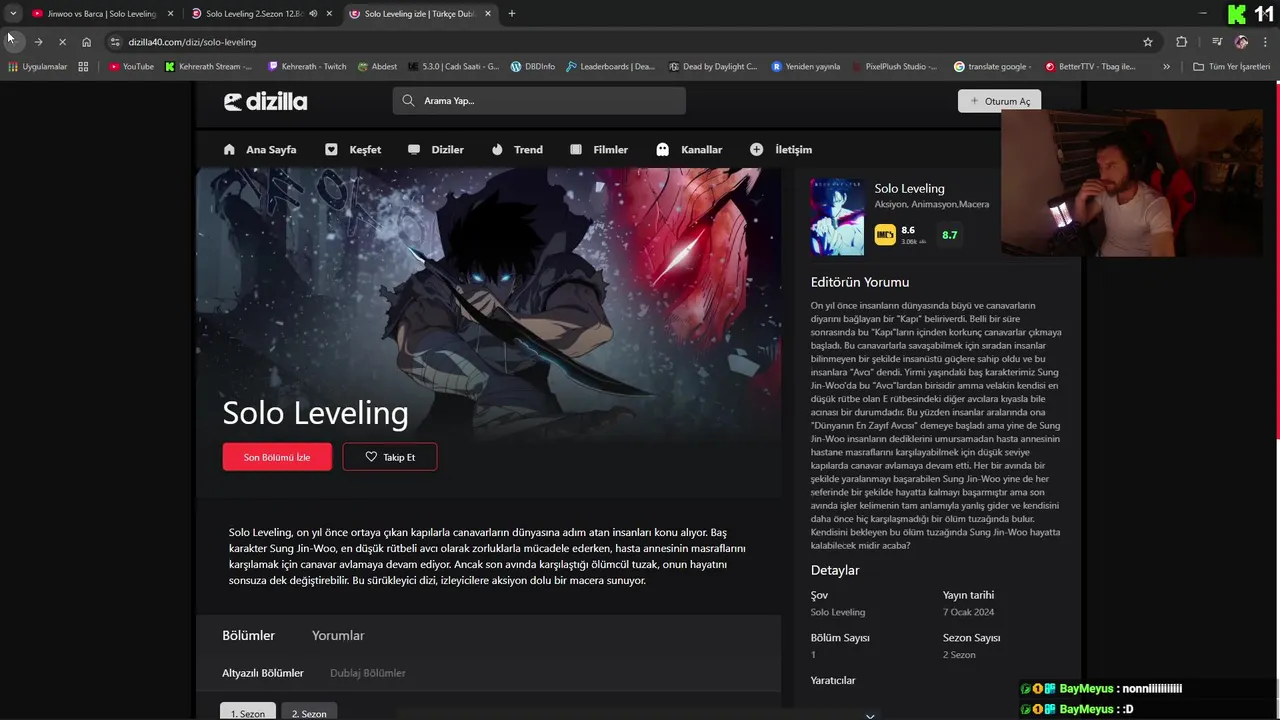Viewport: 1280px width, 720px height.
Task: Click the search magnifier icon
Action: coord(408,100)
